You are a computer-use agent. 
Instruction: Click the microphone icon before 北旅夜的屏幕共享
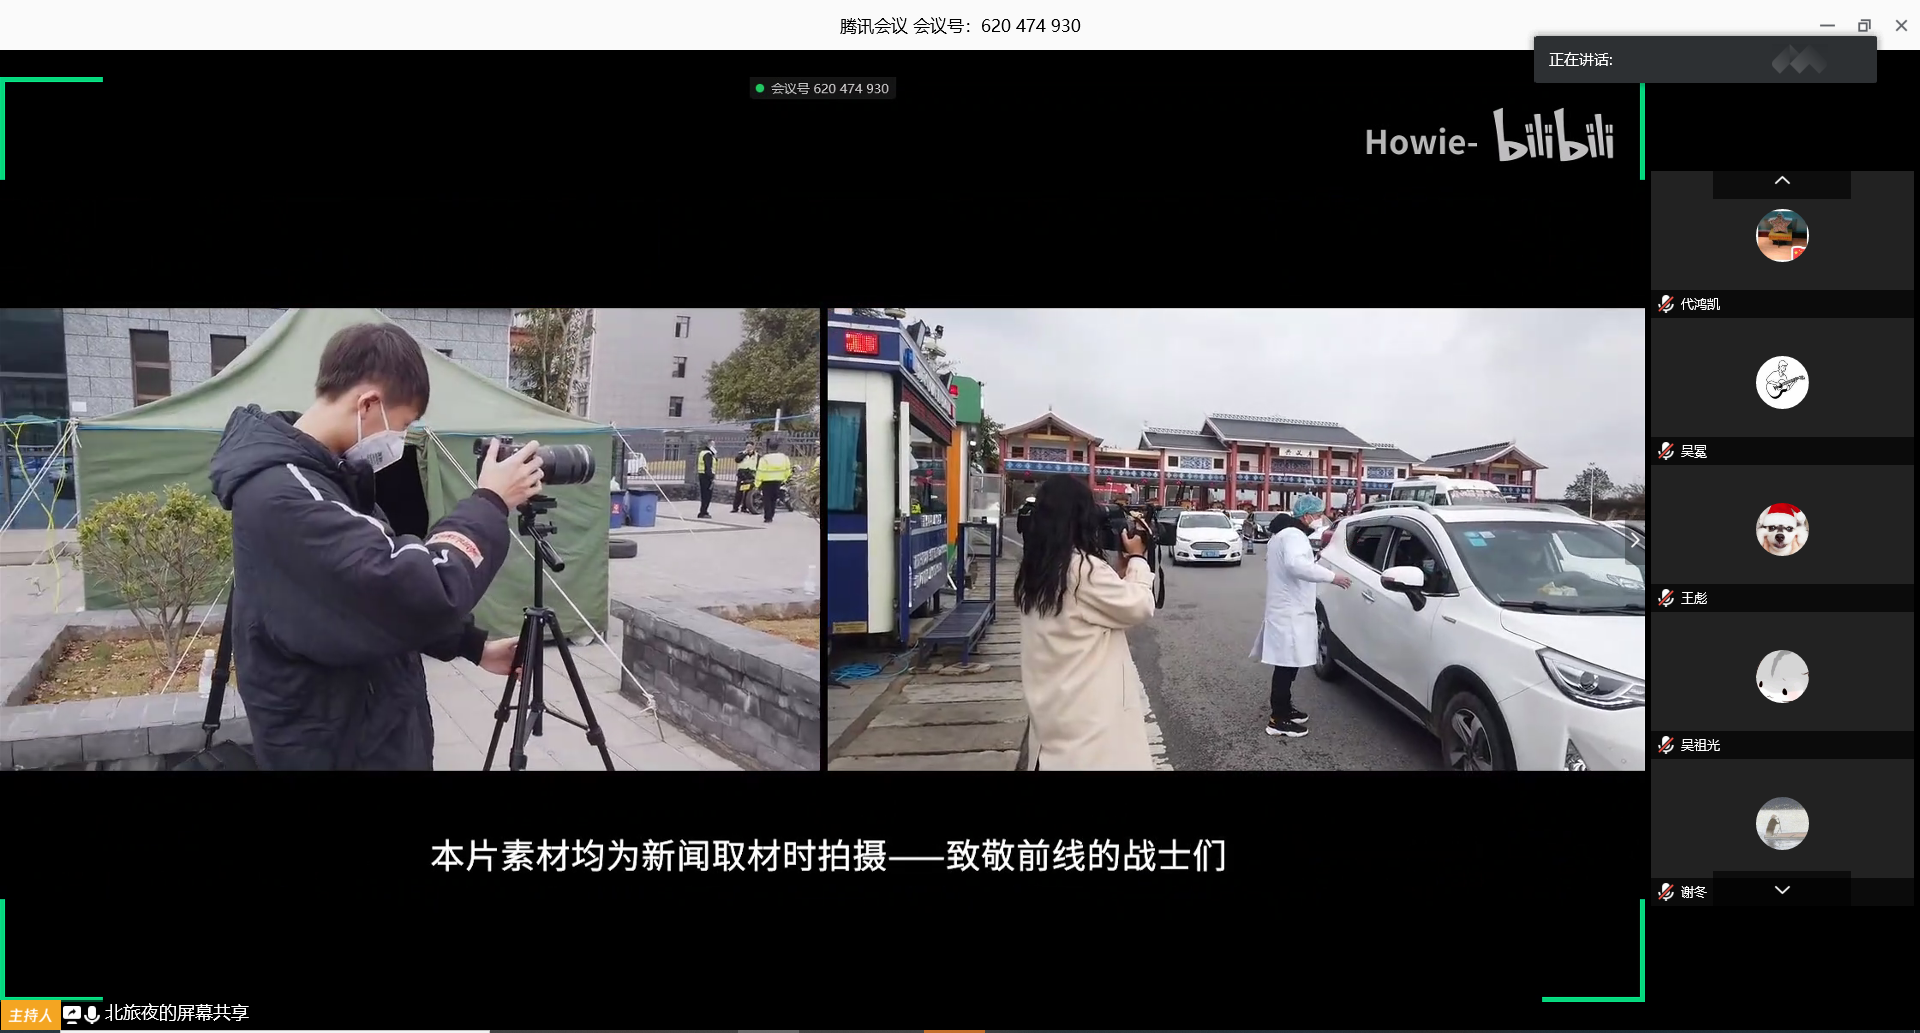(92, 1014)
